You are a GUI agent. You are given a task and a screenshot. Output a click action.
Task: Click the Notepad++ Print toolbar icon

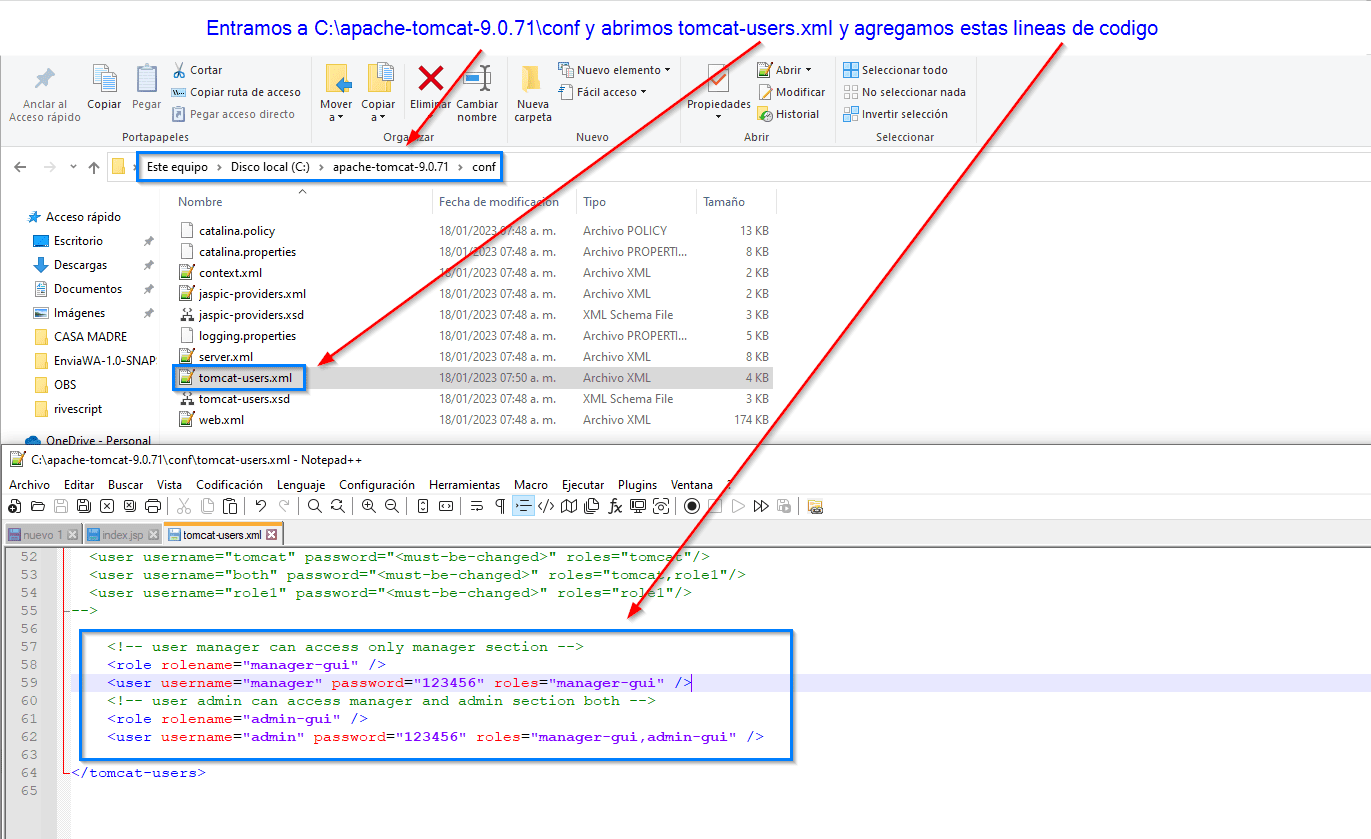point(153,506)
